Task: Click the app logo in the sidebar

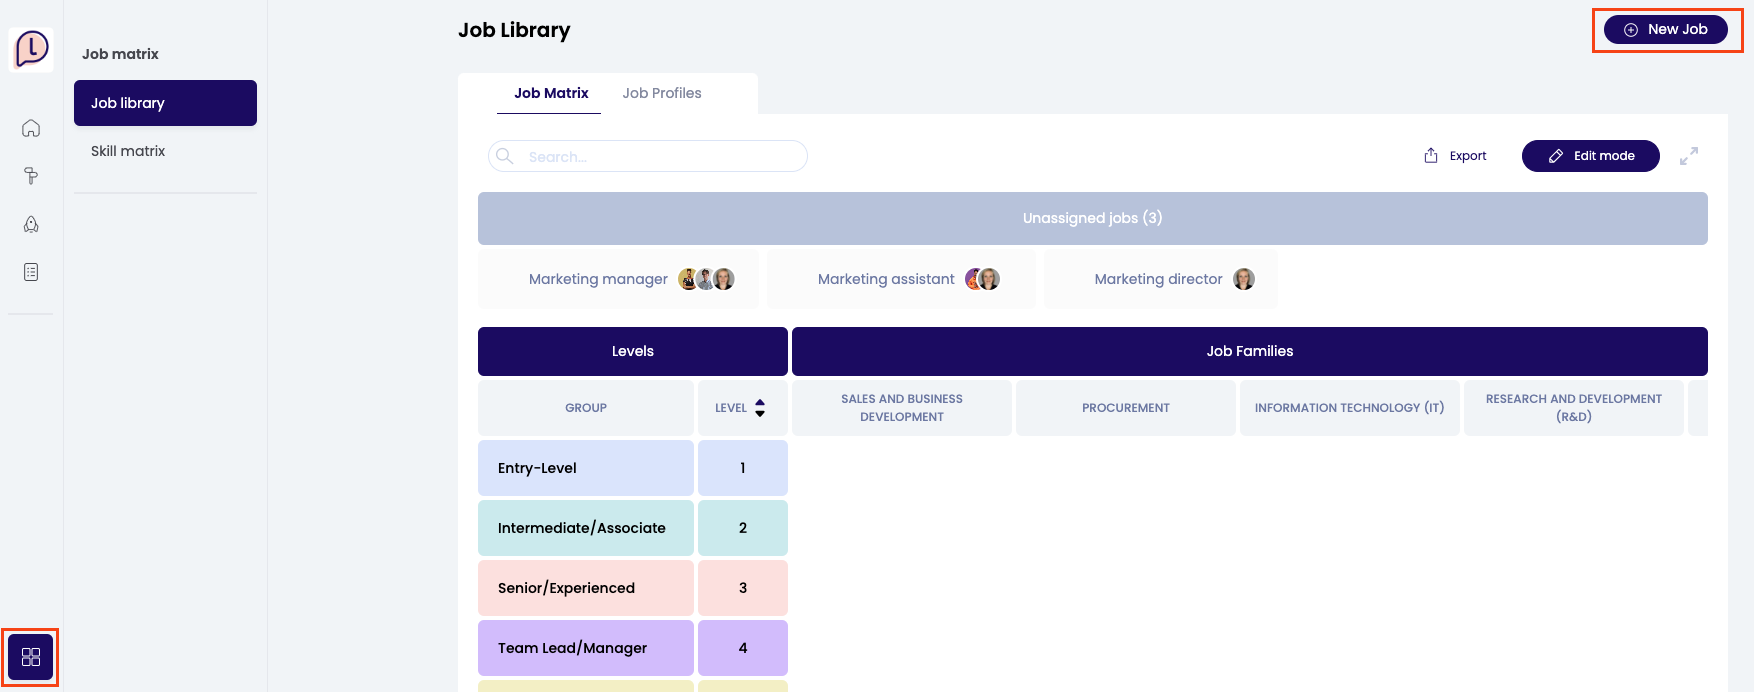Action: (31, 48)
